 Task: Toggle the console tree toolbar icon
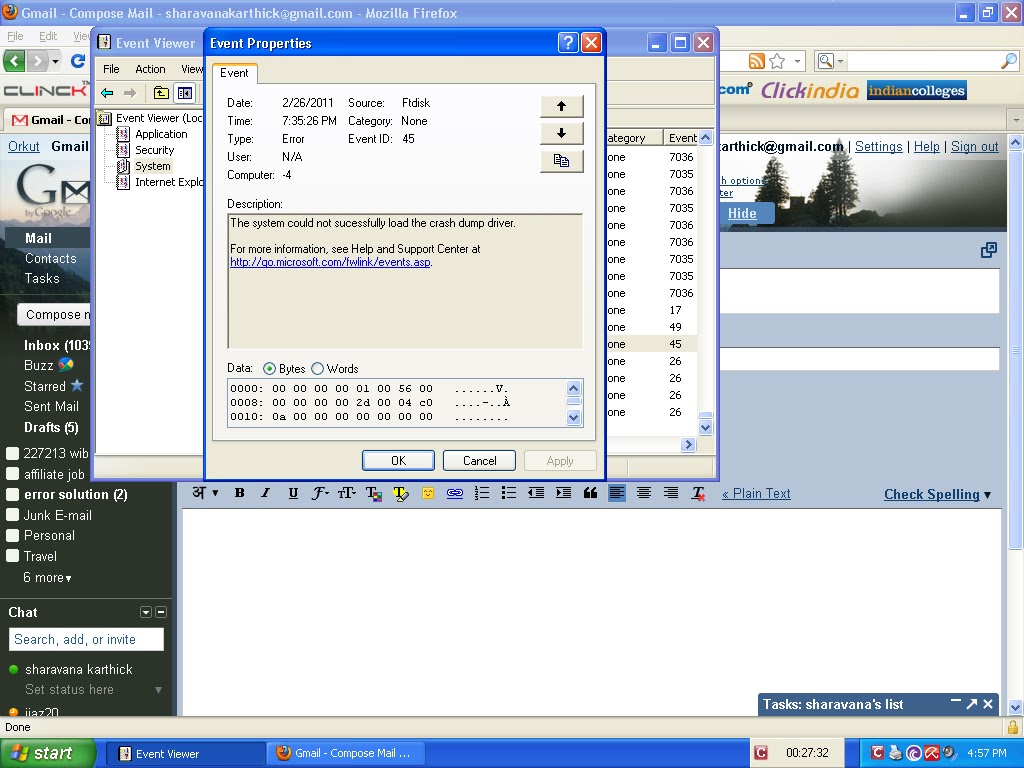coord(185,93)
